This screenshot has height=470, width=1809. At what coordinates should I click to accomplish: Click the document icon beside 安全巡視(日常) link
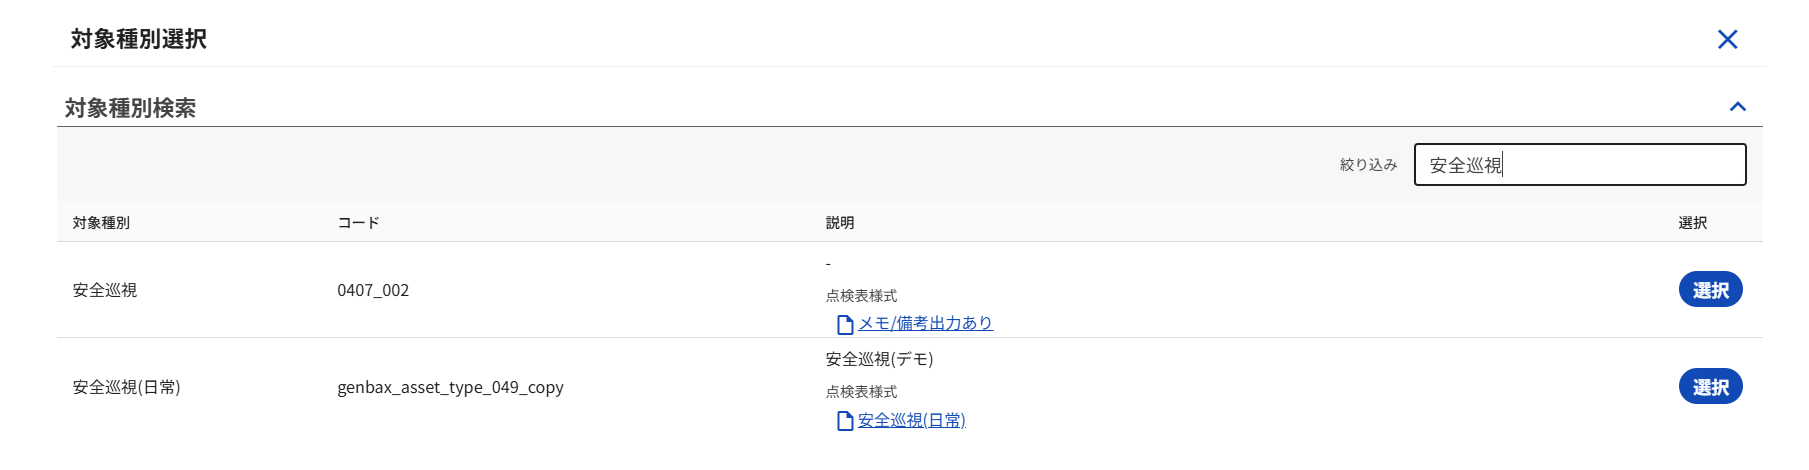(x=845, y=421)
